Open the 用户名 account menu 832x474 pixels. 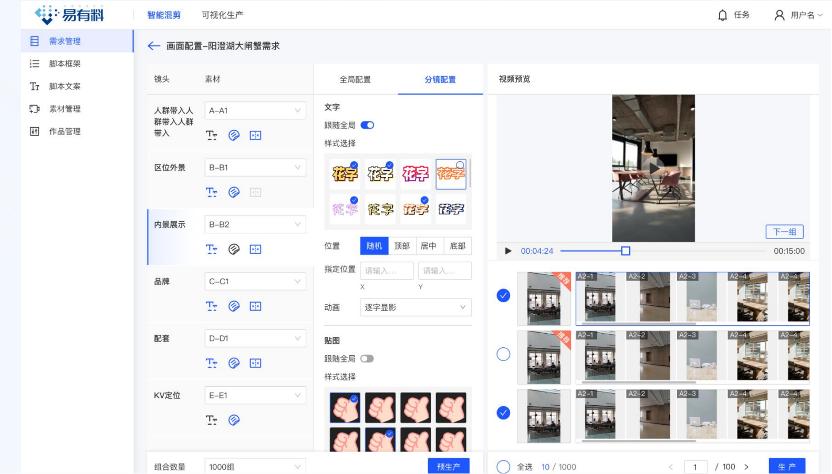click(x=799, y=15)
